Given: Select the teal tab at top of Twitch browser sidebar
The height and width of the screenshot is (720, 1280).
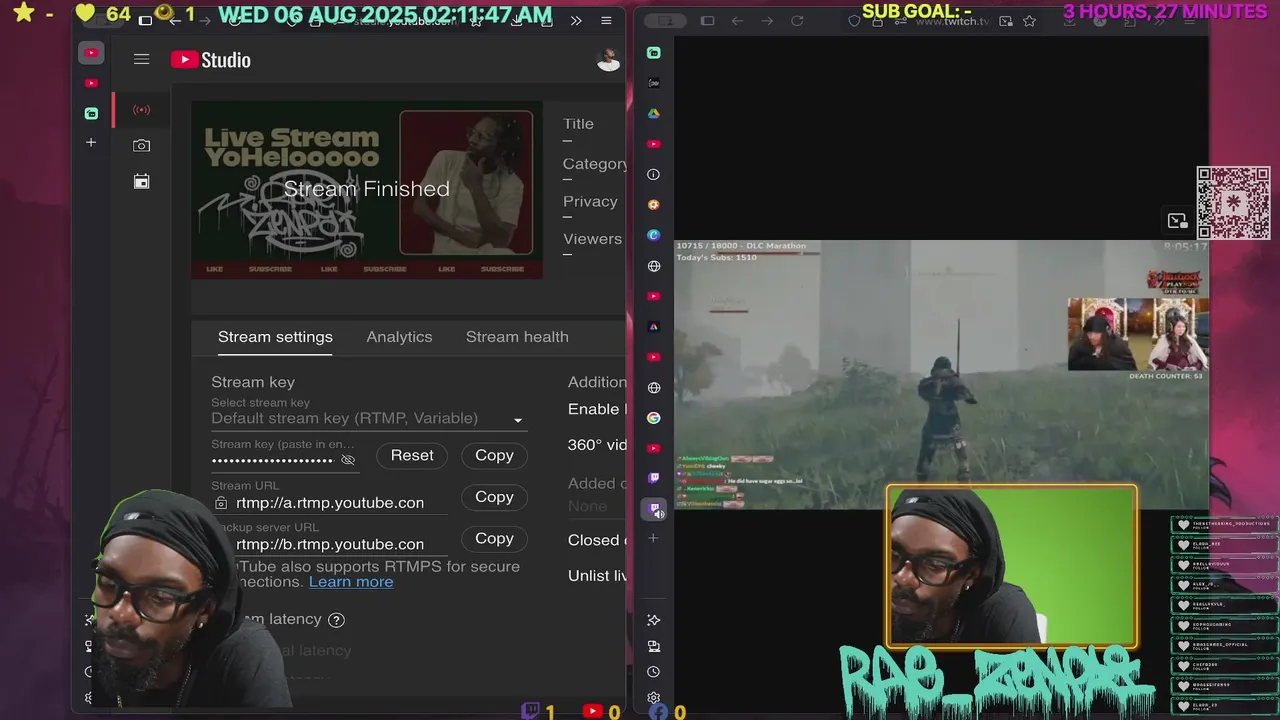Looking at the screenshot, I should (654, 53).
